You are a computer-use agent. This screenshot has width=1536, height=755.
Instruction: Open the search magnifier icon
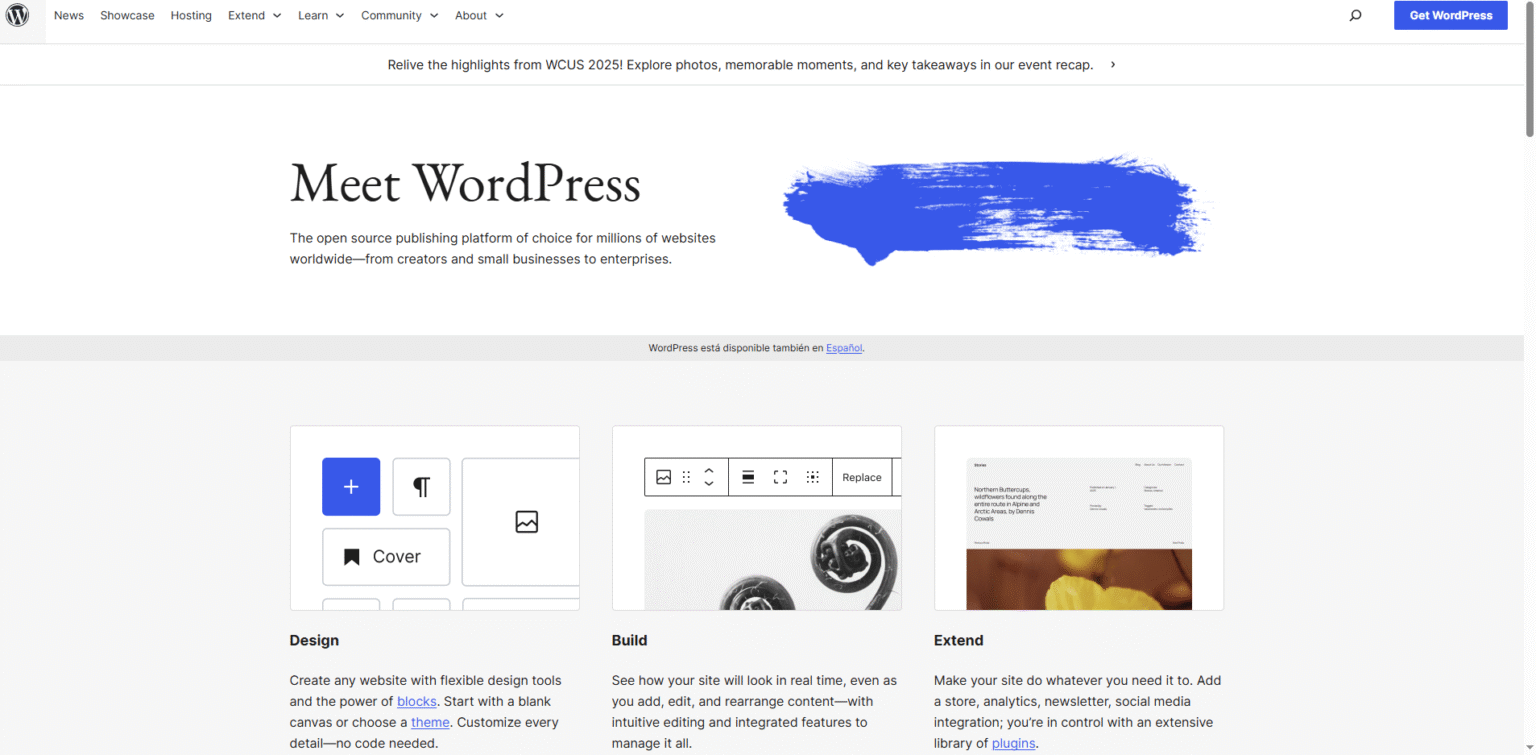click(1355, 15)
